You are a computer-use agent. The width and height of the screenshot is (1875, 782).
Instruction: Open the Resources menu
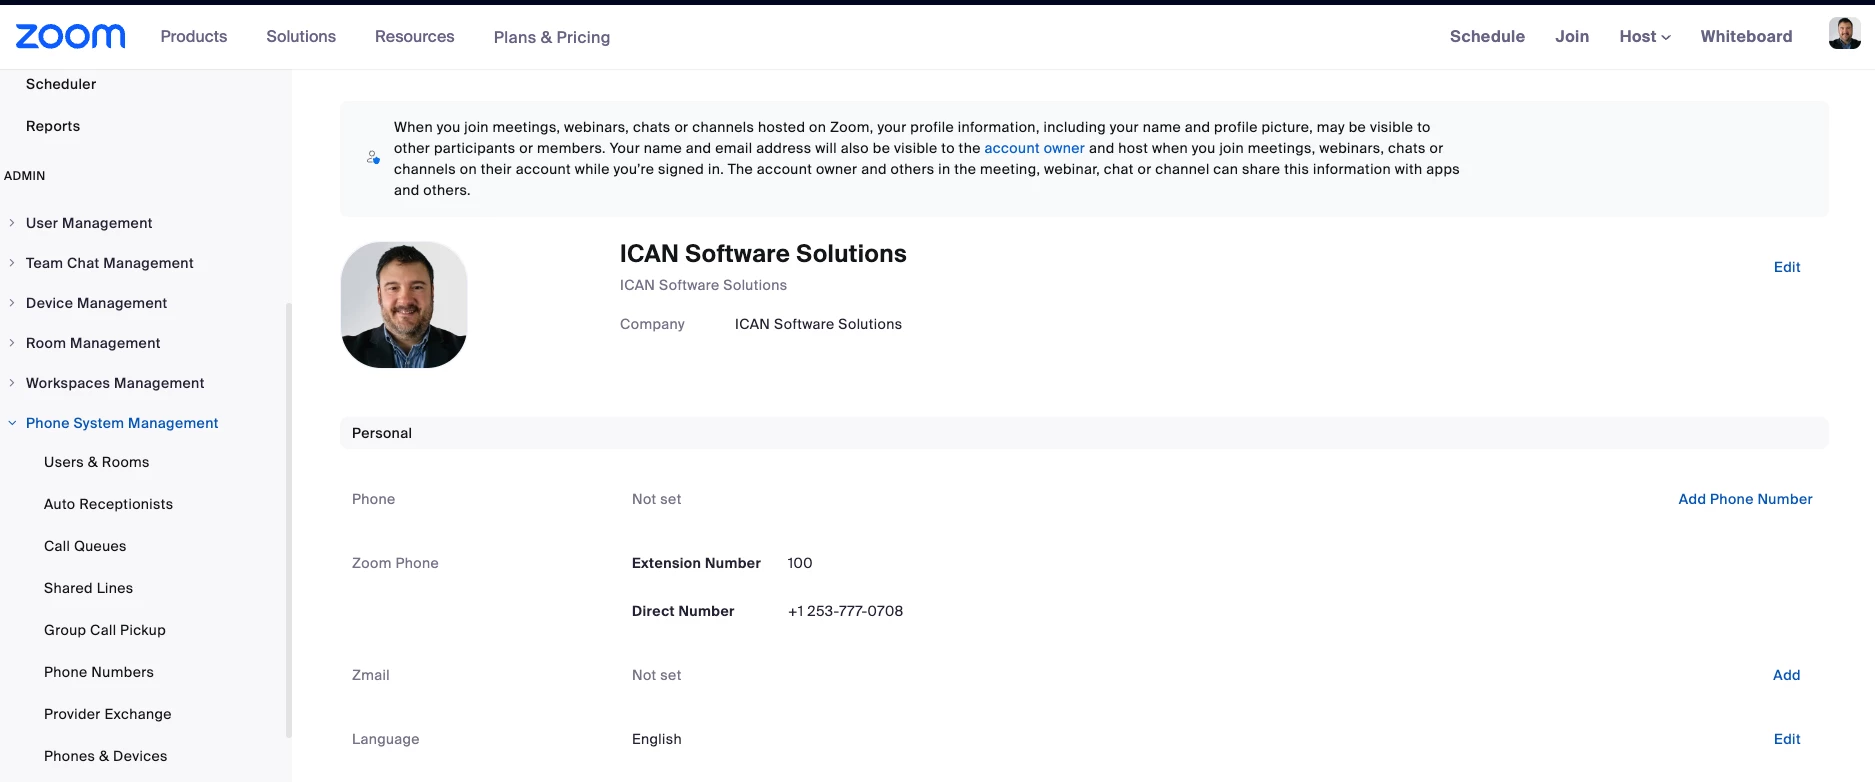415,37
